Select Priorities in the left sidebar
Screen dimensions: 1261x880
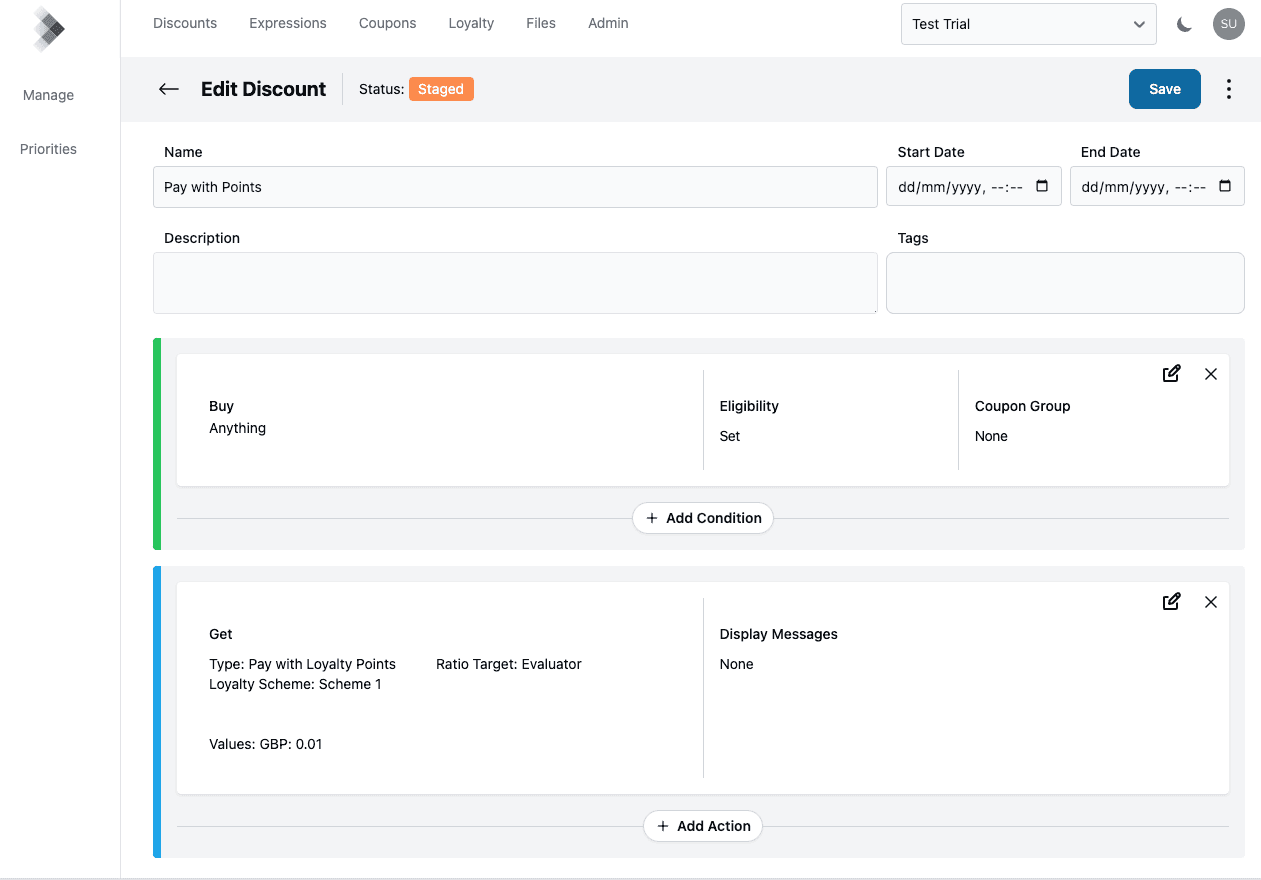(x=48, y=149)
